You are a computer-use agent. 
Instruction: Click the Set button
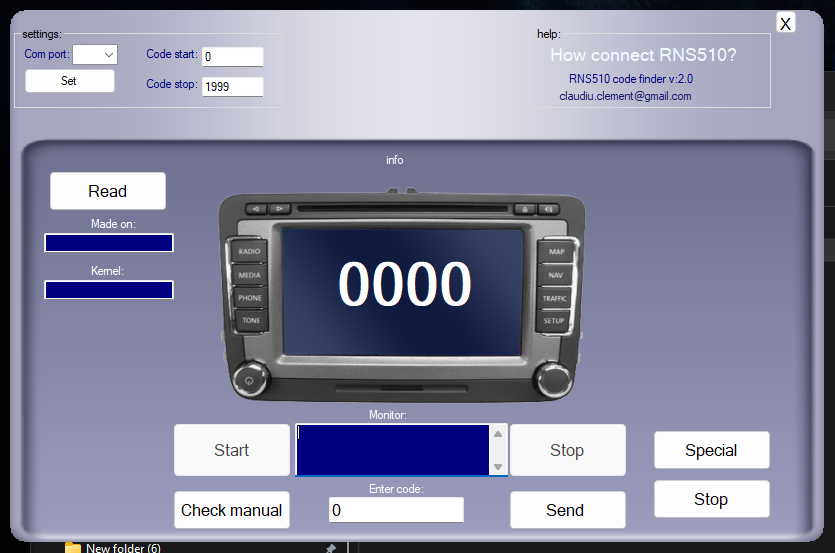coord(70,81)
